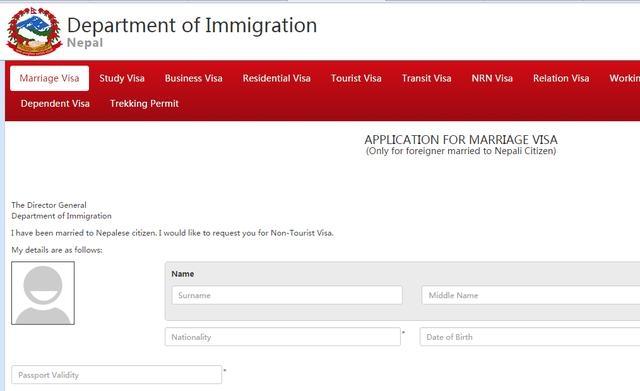Focus the Surname input field
The image size is (640, 391).
pyautogui.click(x=287, y=295)
